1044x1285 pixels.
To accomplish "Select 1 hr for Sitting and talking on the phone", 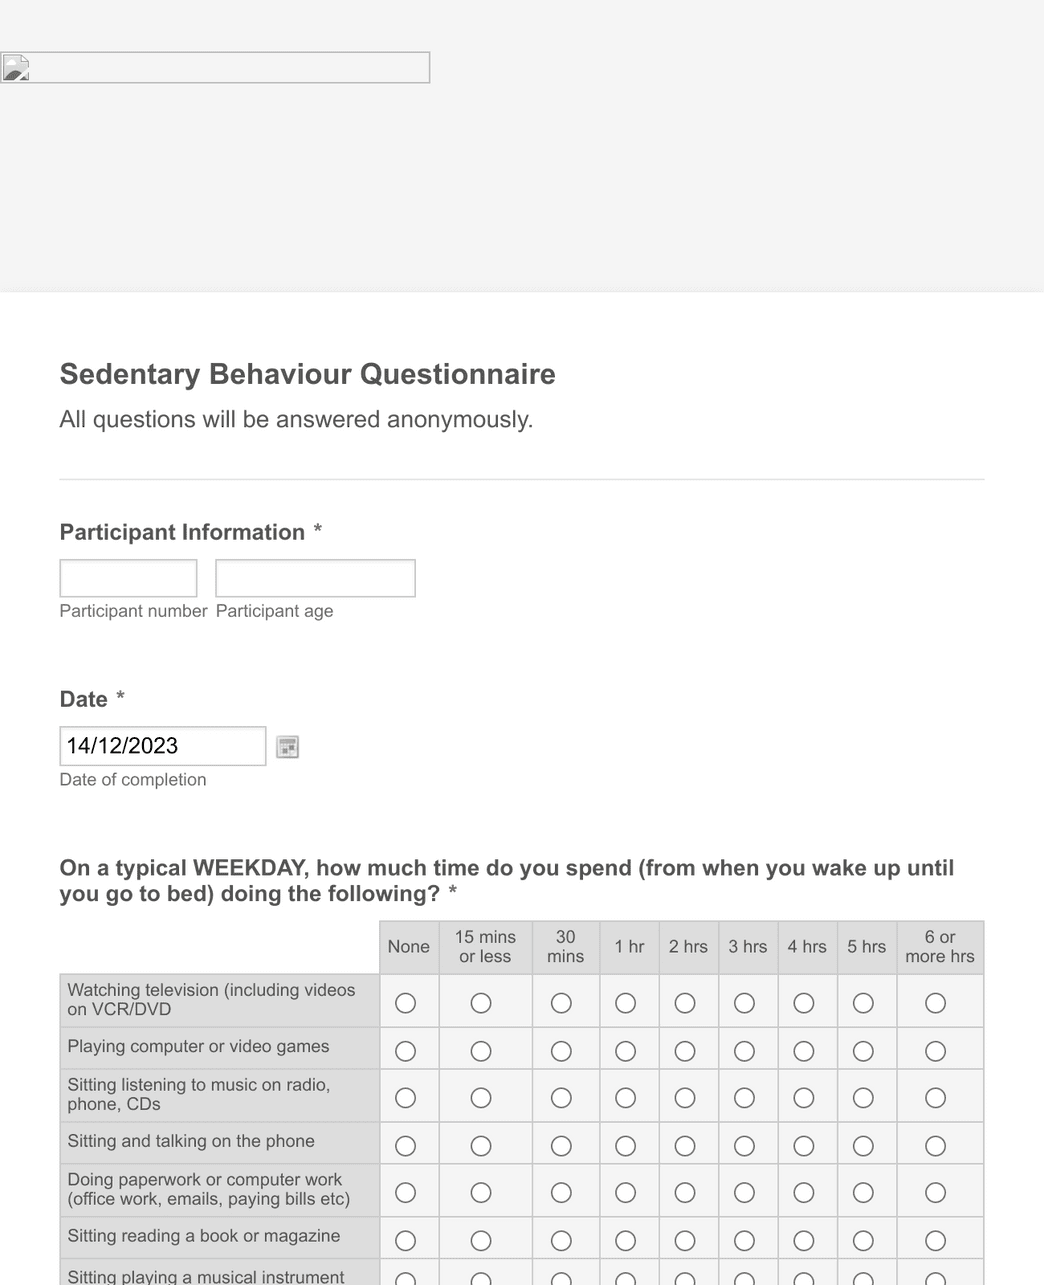I will [x=625, y=1145].
